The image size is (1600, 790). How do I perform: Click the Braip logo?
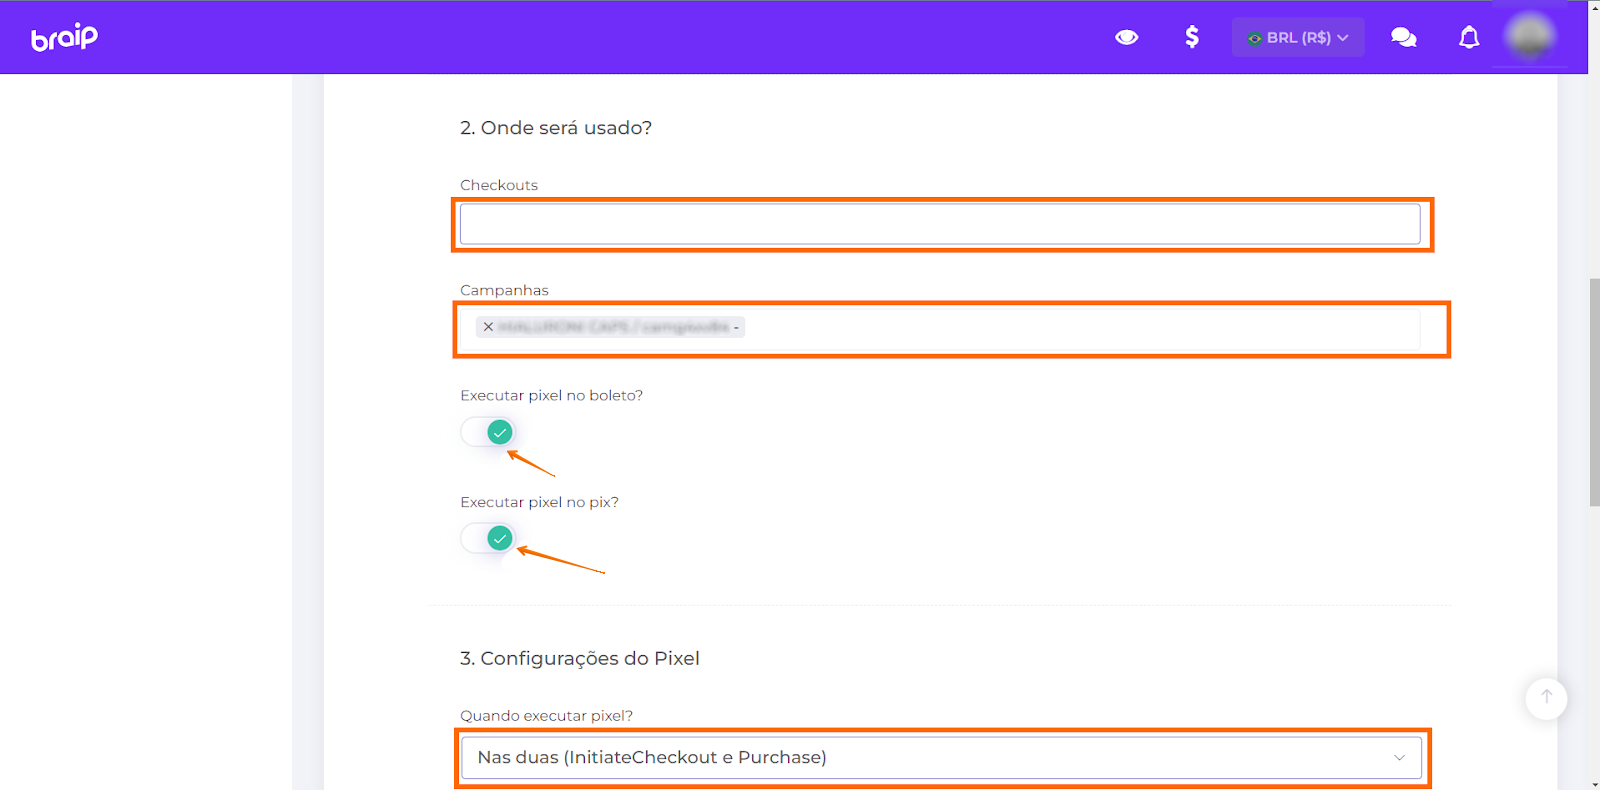click(x=64, y=37)
